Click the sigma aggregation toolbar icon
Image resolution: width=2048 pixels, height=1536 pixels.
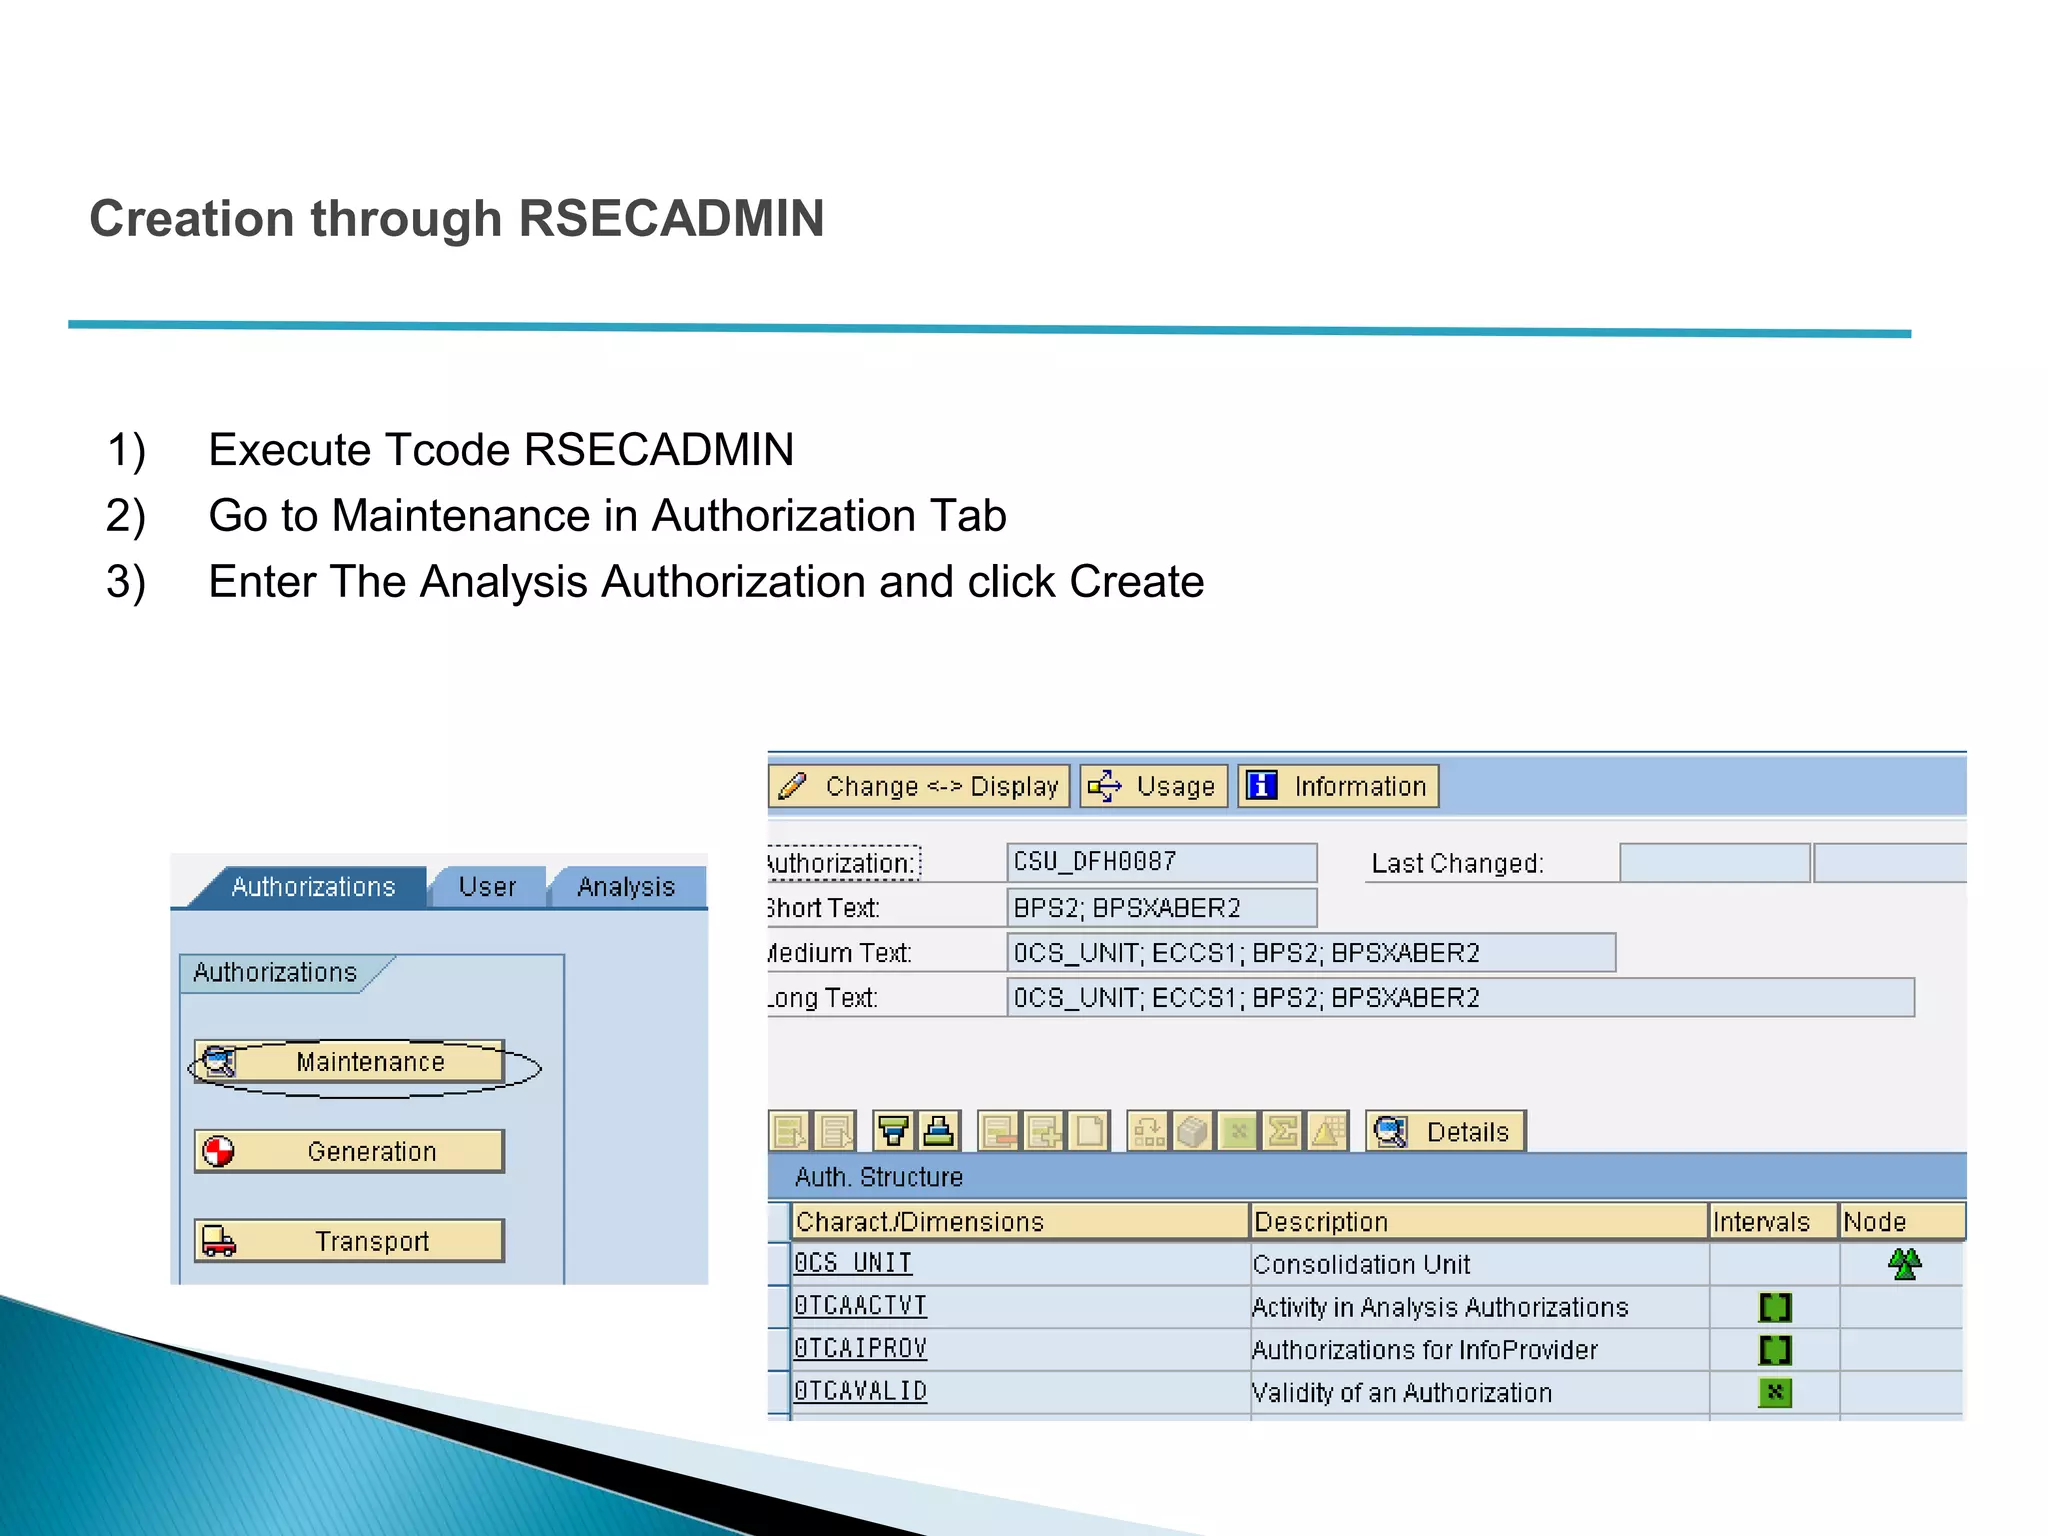pyautogui.click(x=1283, y=1132)
